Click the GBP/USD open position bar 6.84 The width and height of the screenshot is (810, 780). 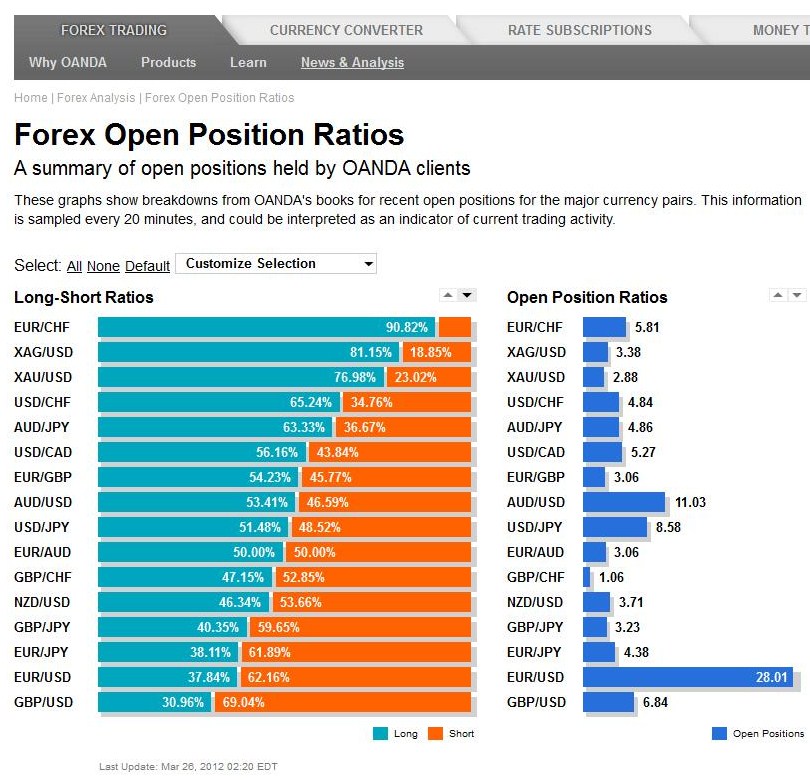609,702
